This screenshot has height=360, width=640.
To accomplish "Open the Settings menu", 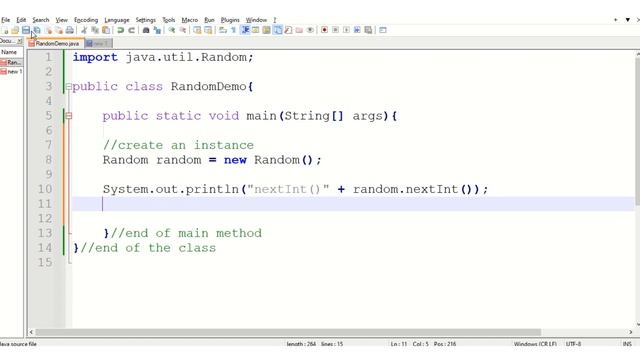I will (x=145, y=20).
